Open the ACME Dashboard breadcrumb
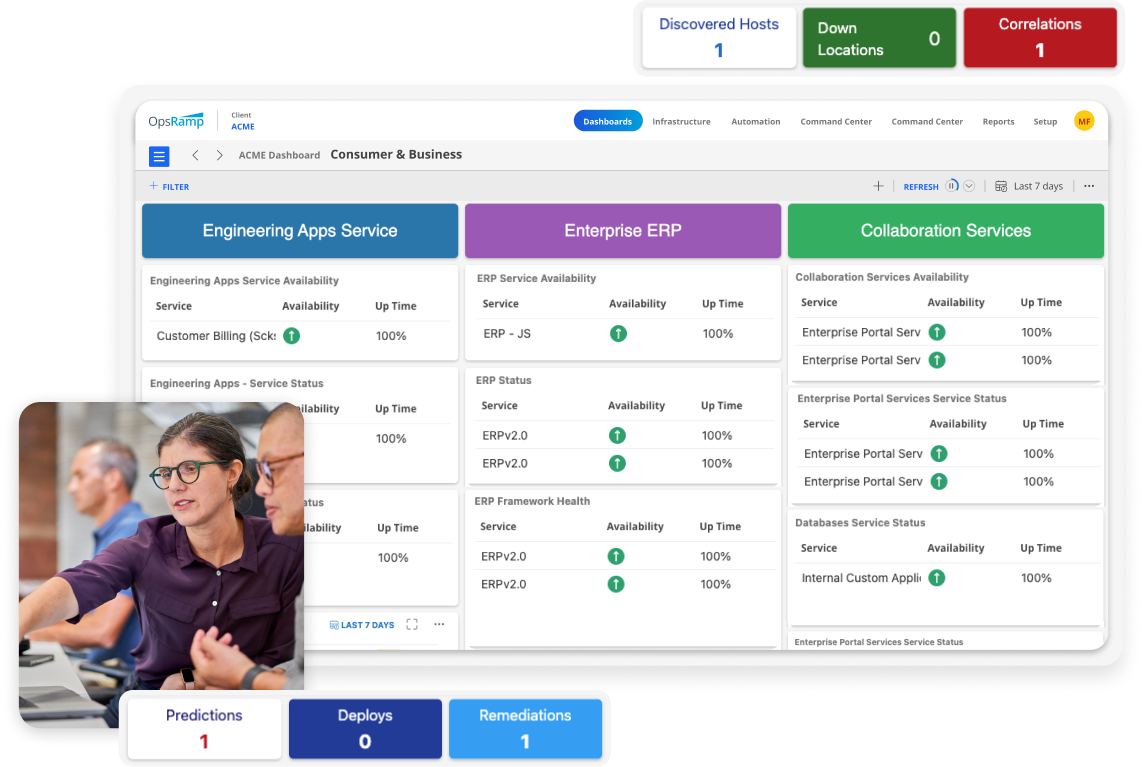 [279, 155]
